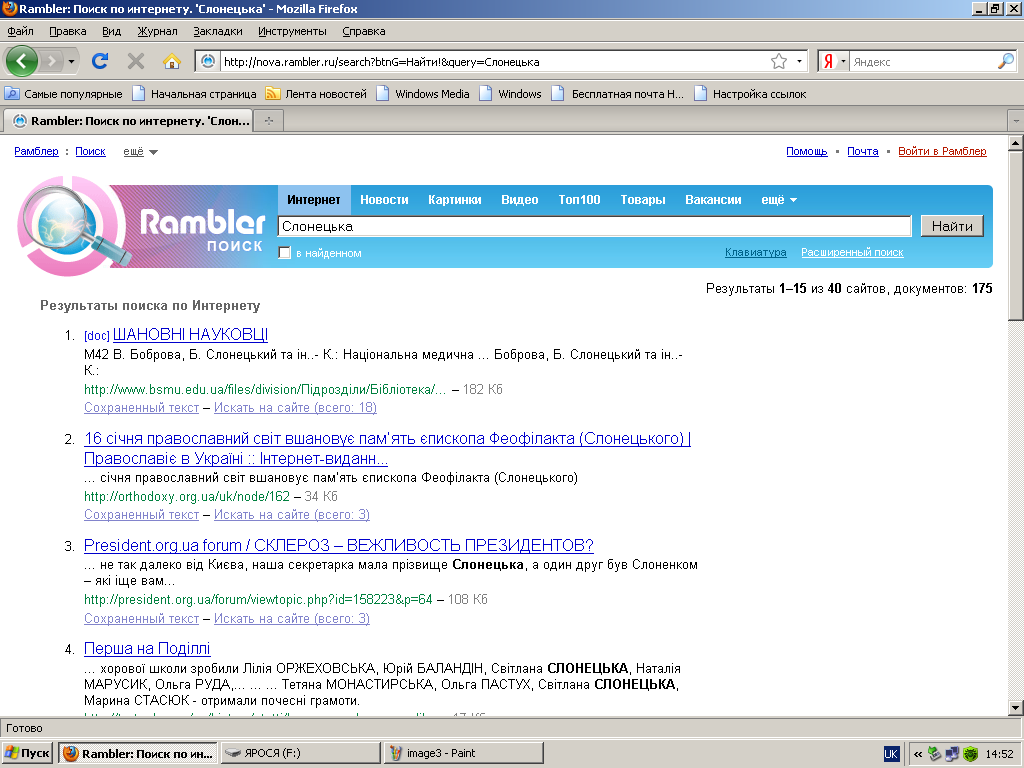The image size is (1024, 768).
Task: Click the Пуск start button
Action: pos(27,753)
